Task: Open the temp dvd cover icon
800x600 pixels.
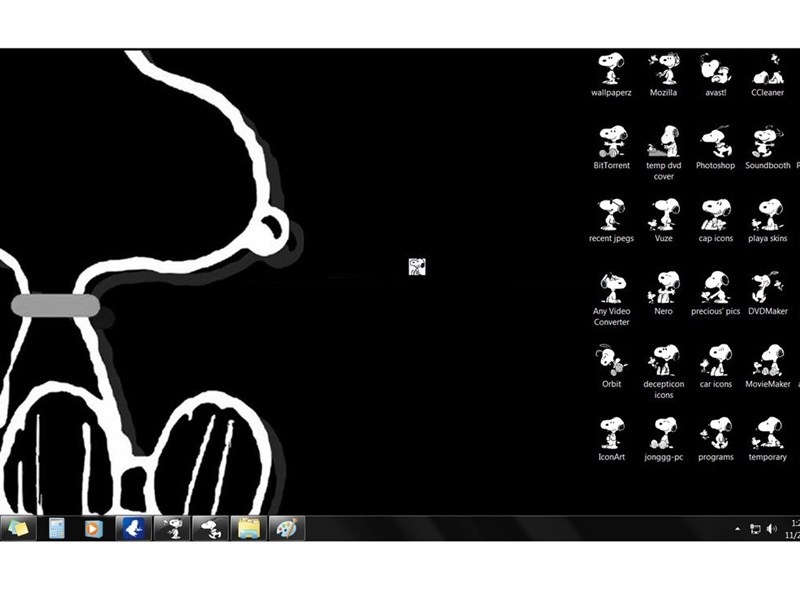Action: [x=663, y=153]
